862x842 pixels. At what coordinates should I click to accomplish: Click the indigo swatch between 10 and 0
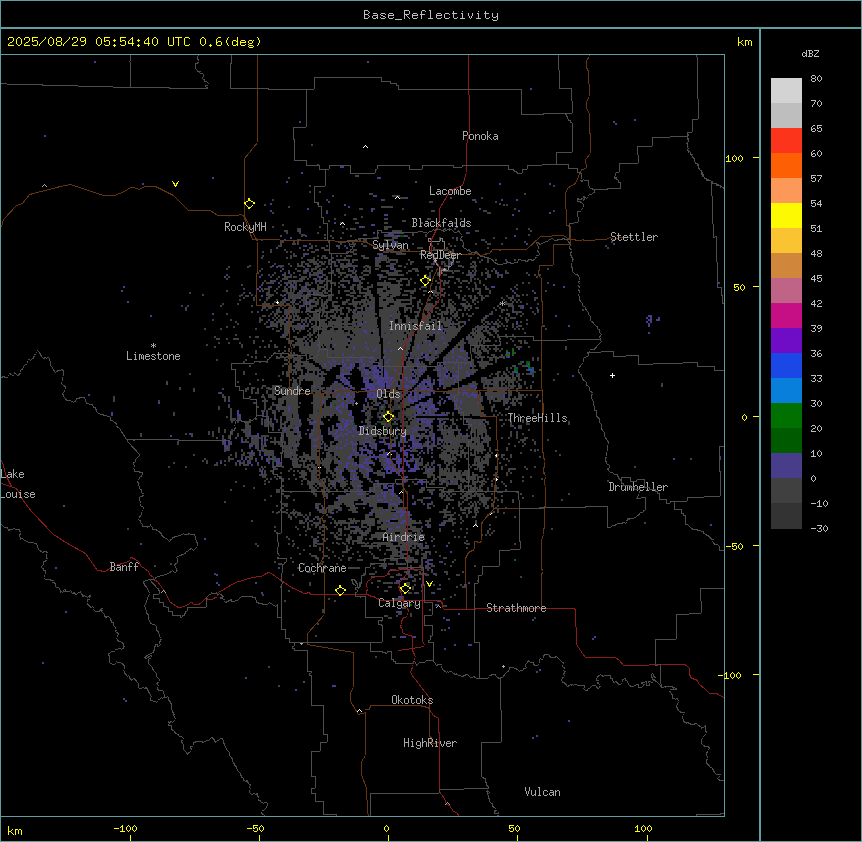tap(786, 466)
